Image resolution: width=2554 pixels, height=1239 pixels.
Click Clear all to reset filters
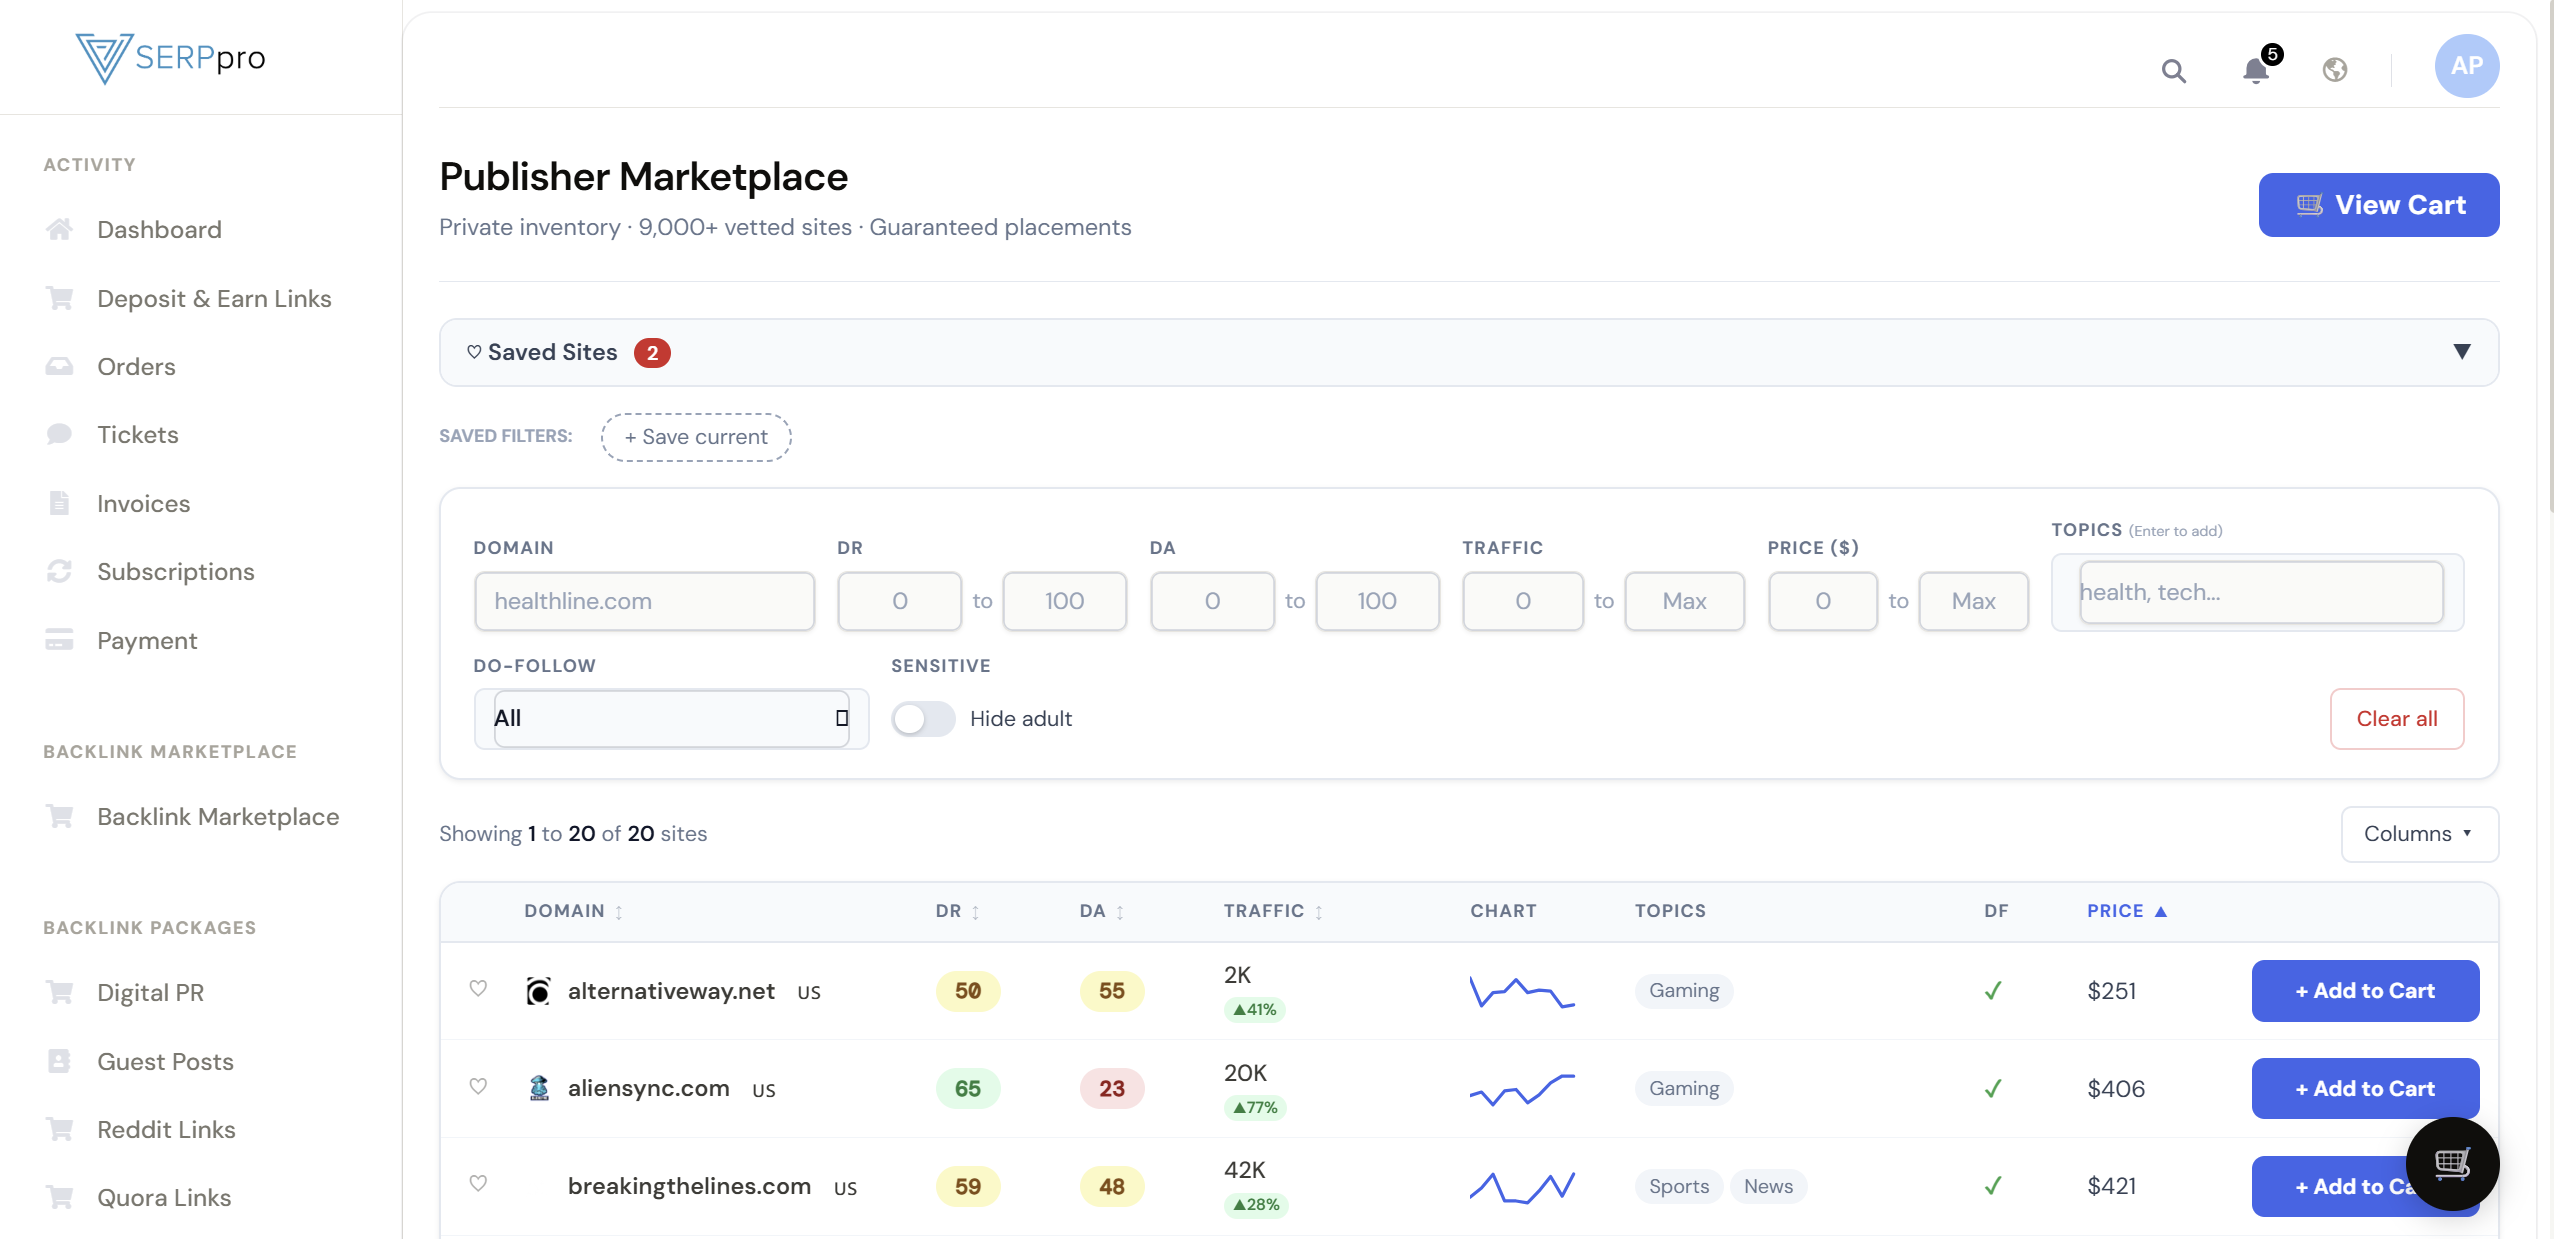(2395, 718)
